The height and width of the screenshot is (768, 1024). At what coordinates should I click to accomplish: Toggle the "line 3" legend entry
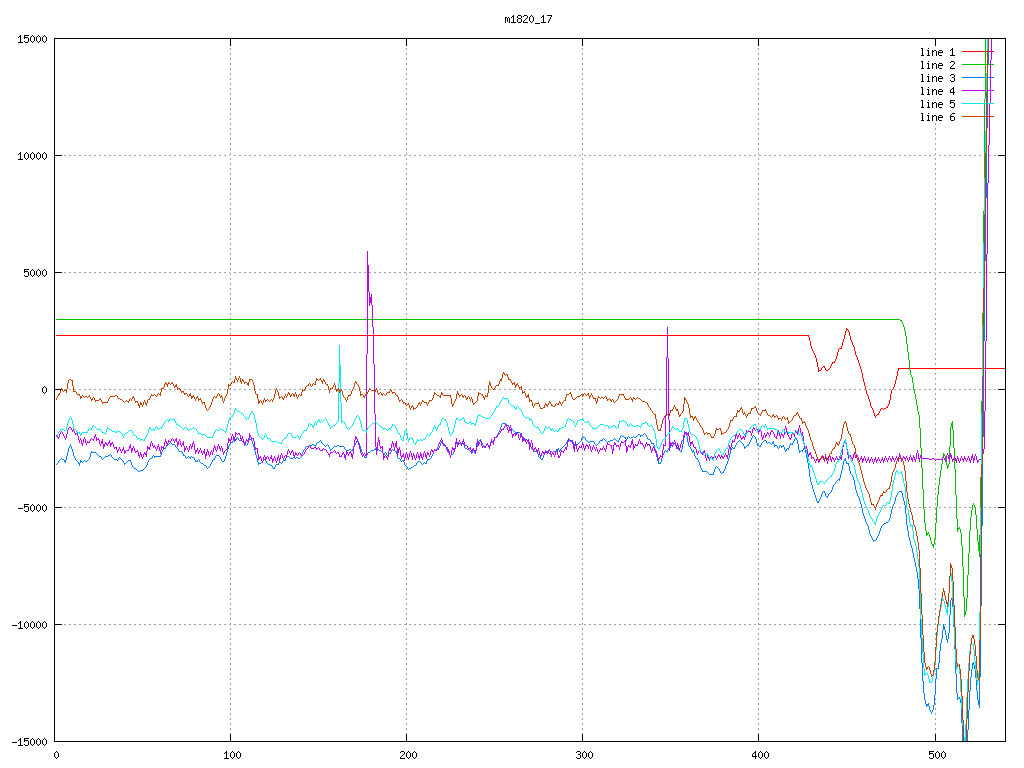point(937,78)
